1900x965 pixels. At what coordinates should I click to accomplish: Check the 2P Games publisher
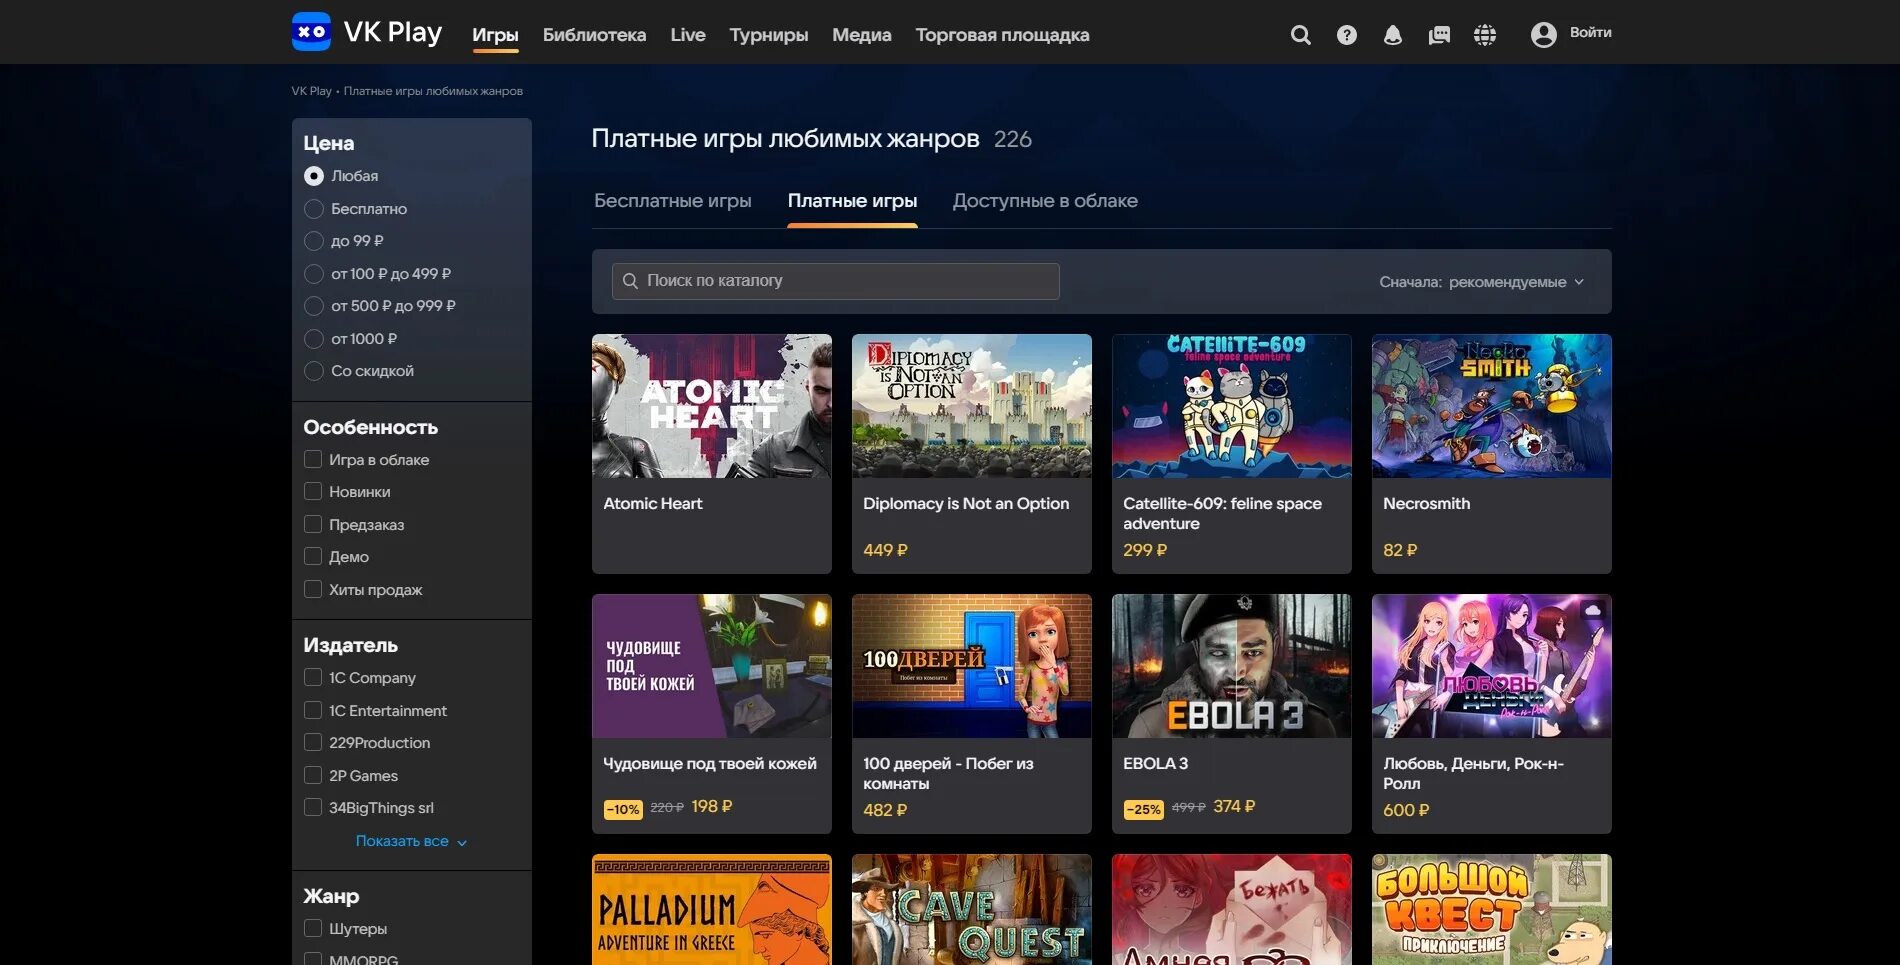coord(313,775)
